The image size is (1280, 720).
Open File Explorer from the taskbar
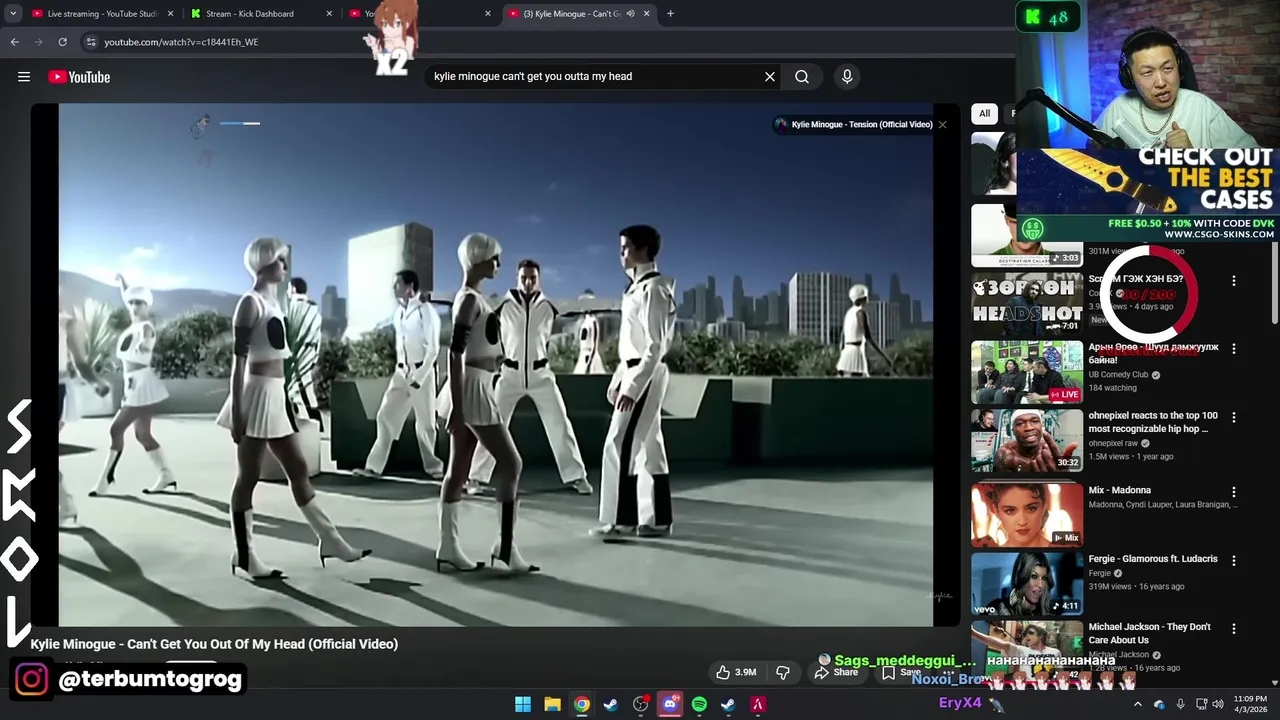552,704
